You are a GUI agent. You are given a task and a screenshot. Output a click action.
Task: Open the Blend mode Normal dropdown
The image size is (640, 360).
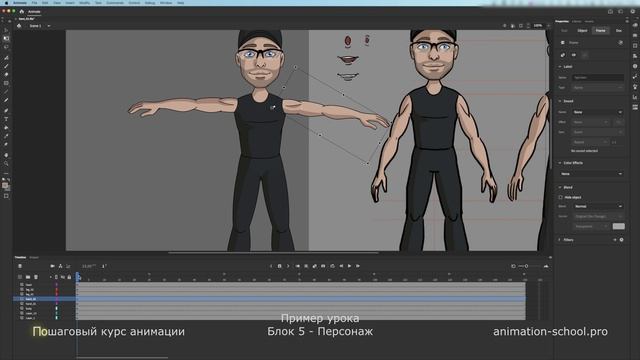click(598, 207)
